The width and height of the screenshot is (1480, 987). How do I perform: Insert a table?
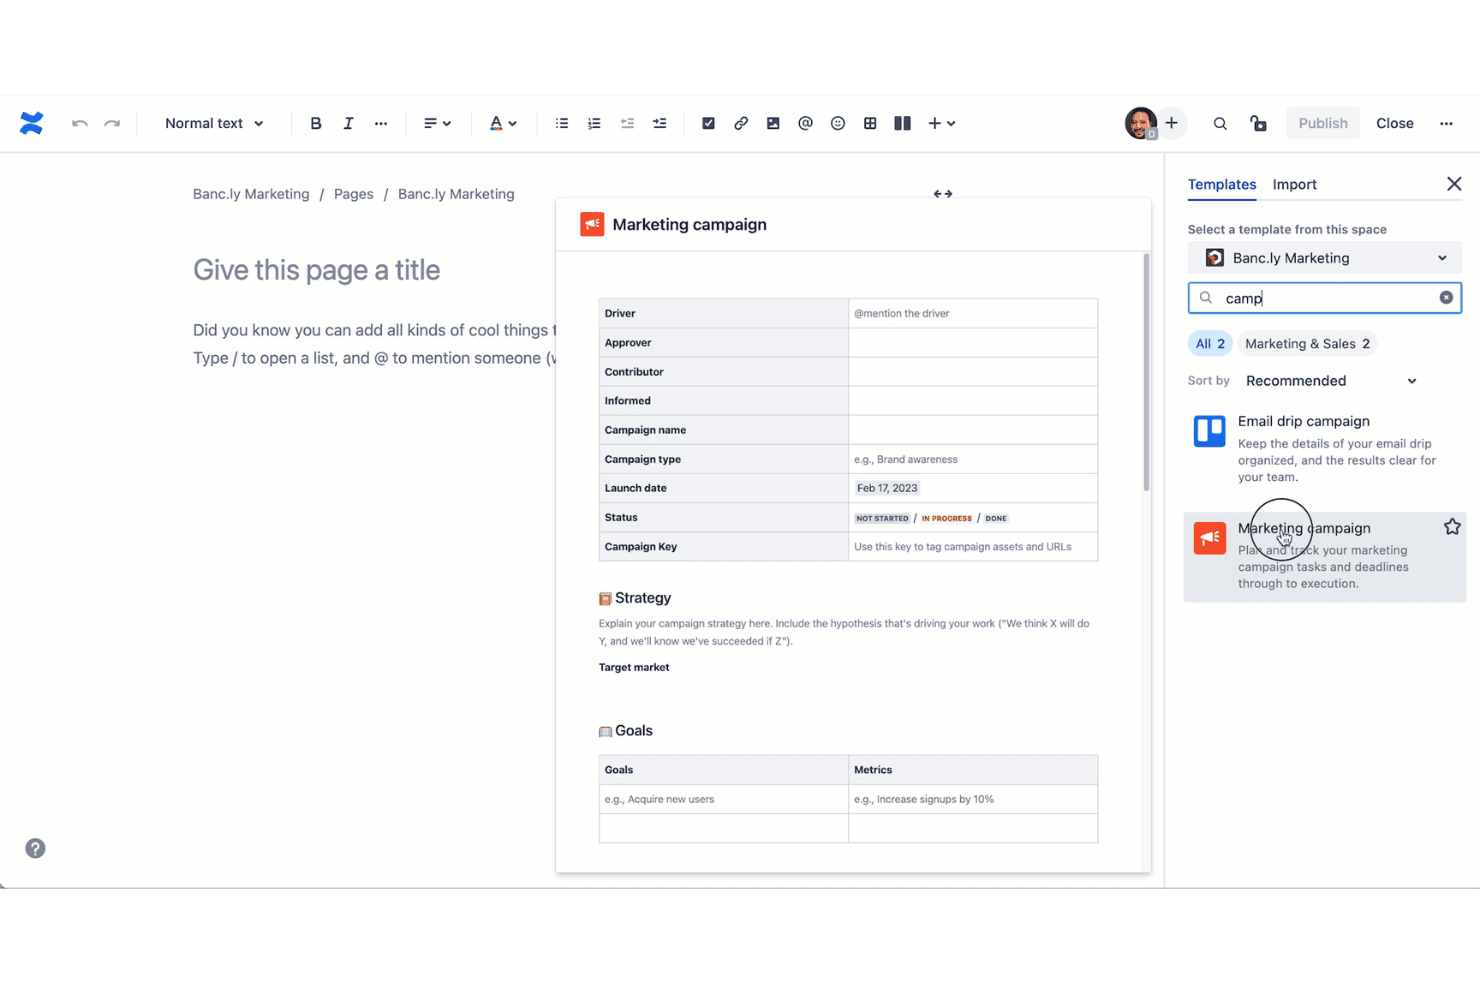(x=870, y=123)
